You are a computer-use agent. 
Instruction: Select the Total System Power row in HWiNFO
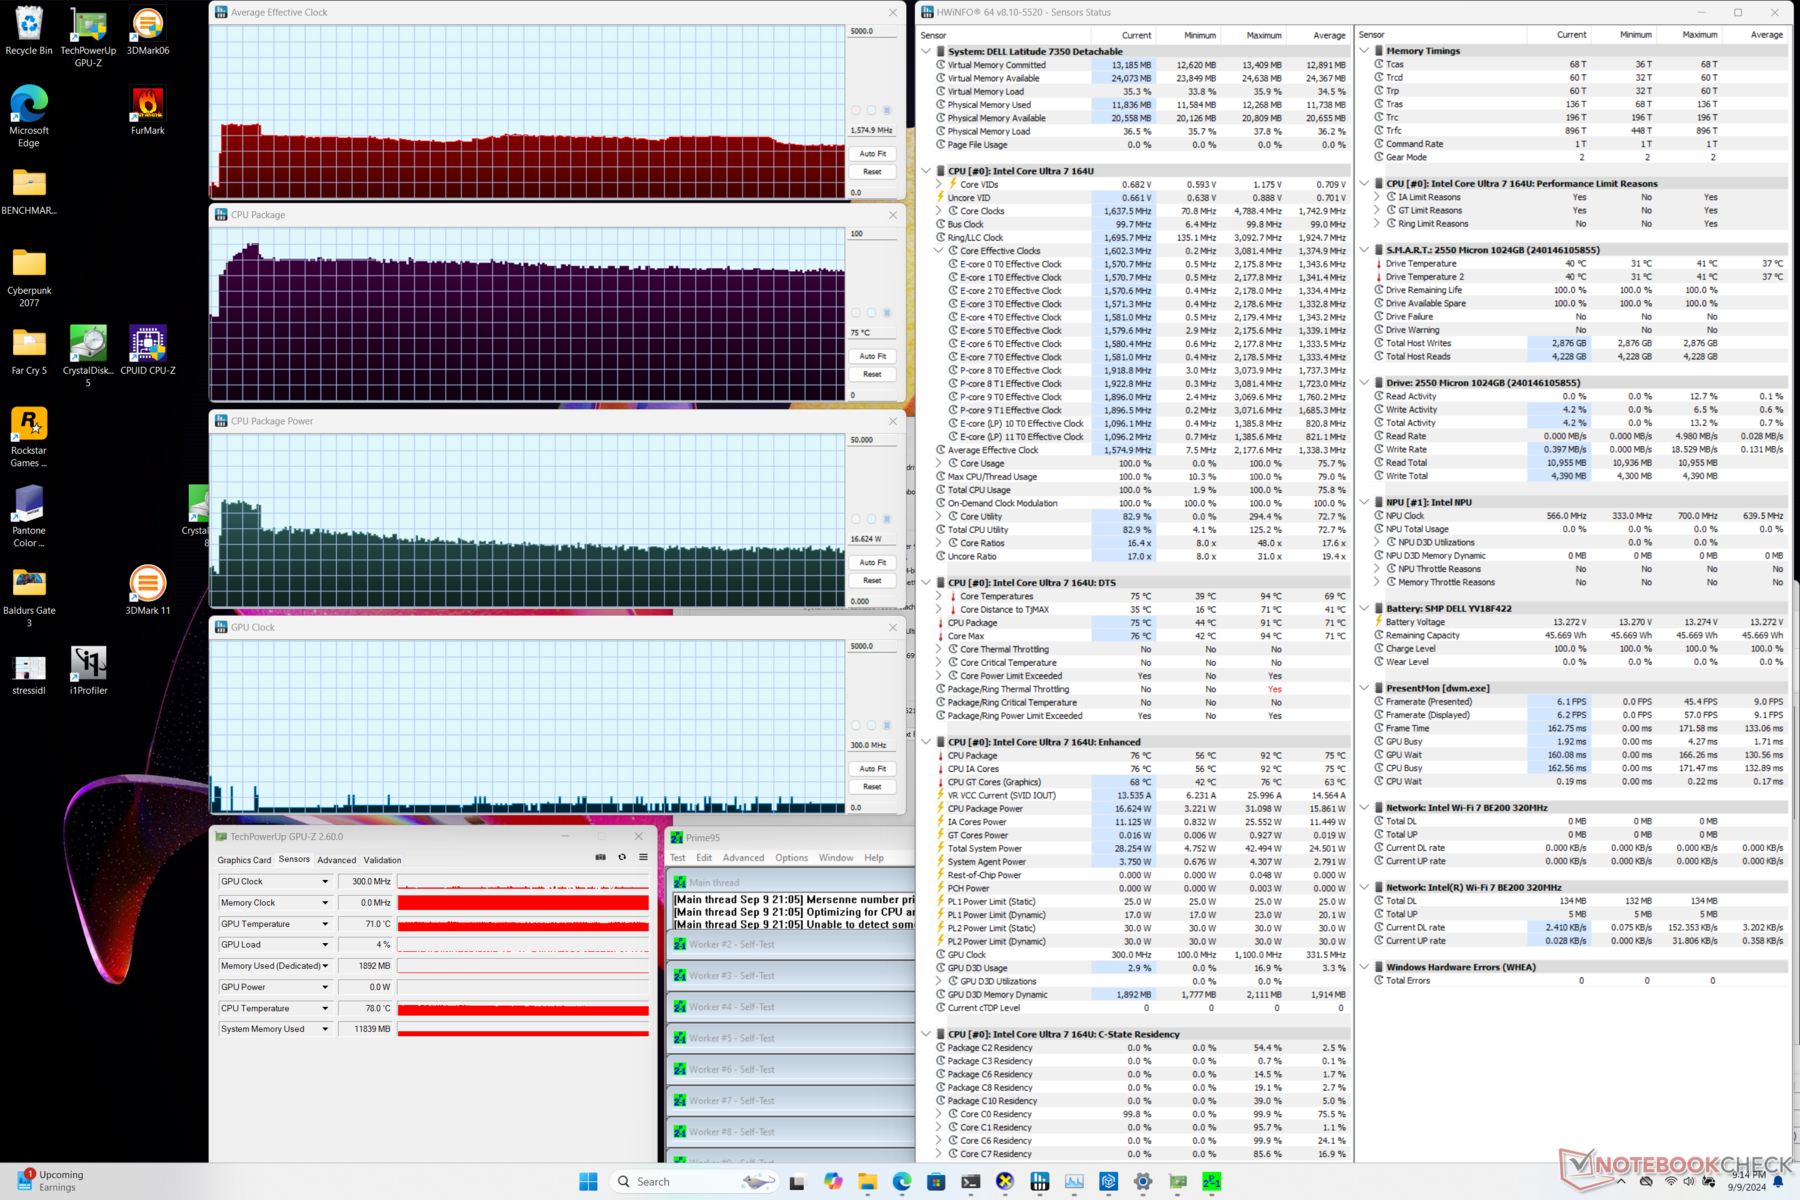coord(1141,848)
